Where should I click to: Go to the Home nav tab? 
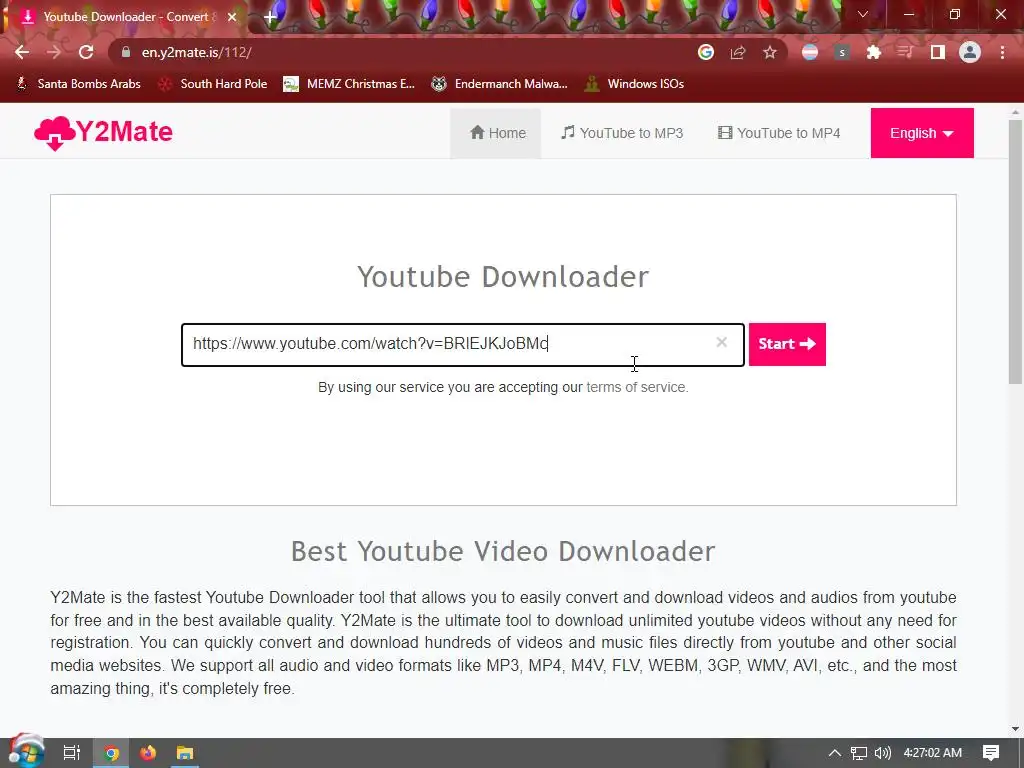tap(497, 133)
